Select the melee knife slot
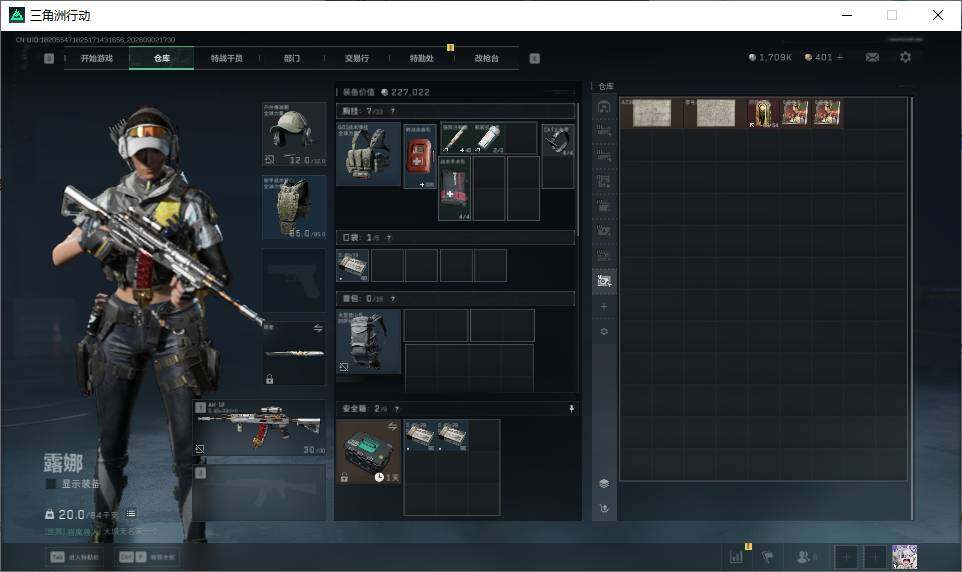962x572 pixels. point(294,354)
